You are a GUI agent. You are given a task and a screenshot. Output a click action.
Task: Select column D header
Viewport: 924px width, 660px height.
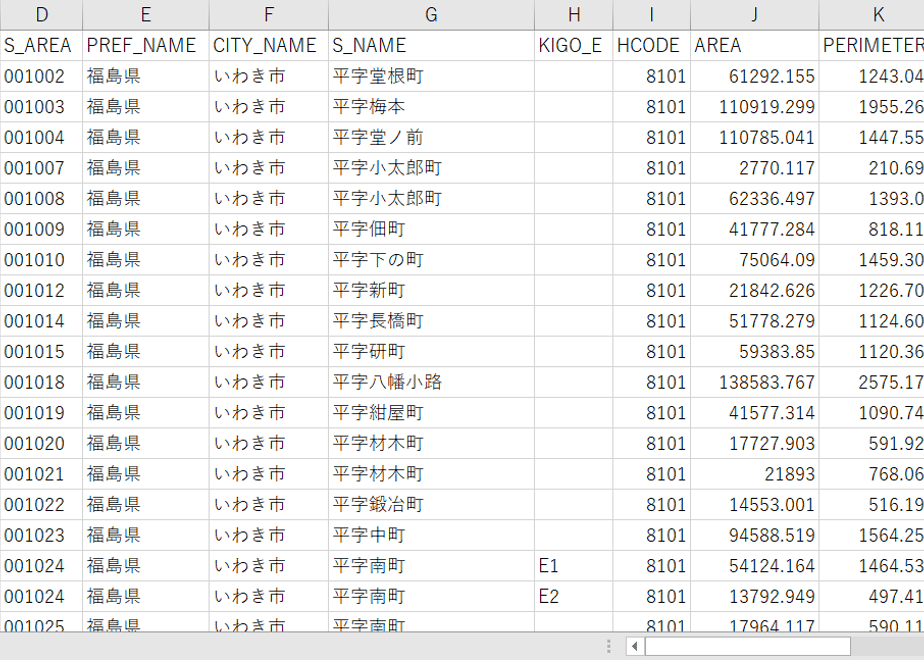pyautogui.click(x=41, y=15)
